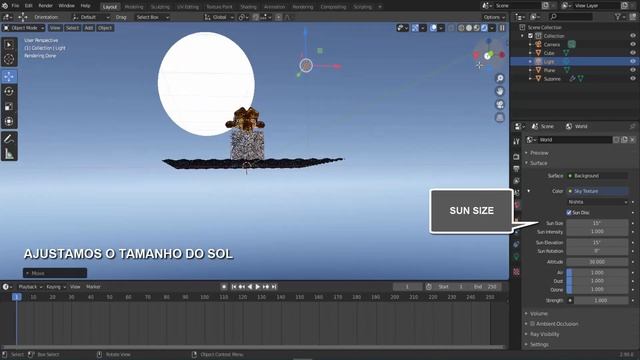This screenshot has height=360, width=640.
Task: Switch to wireframe viewport shading
Action: pyautogui.click(x=461, y=28)
